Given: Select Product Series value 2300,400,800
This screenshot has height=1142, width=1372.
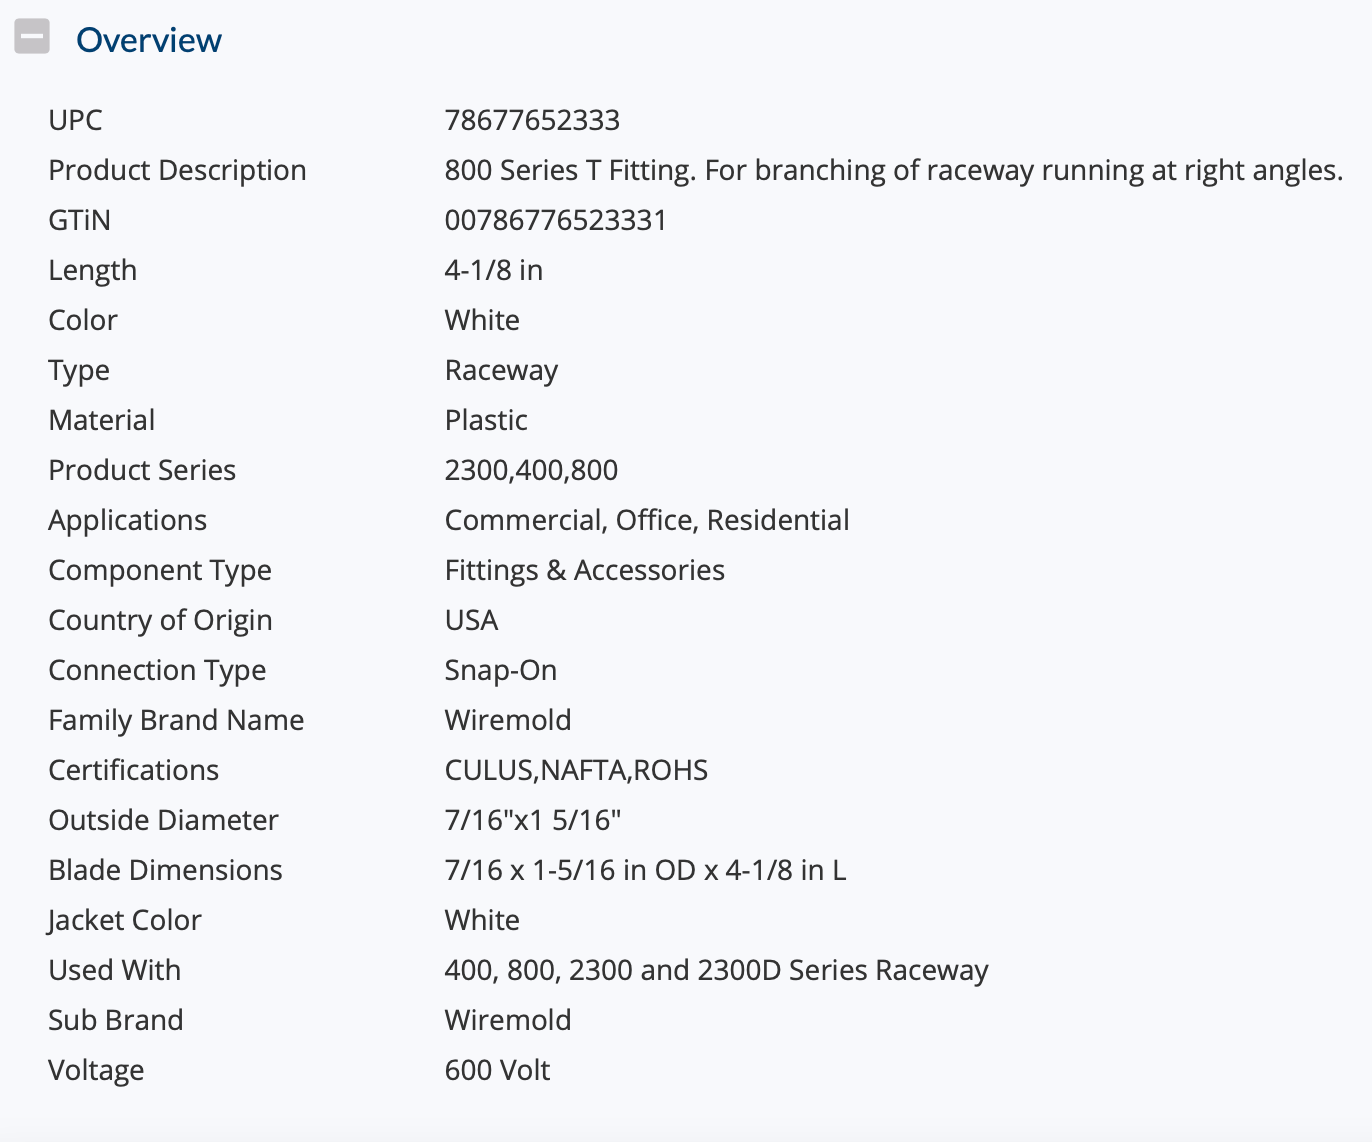Looking at the screenshot, I should [531, 470].
